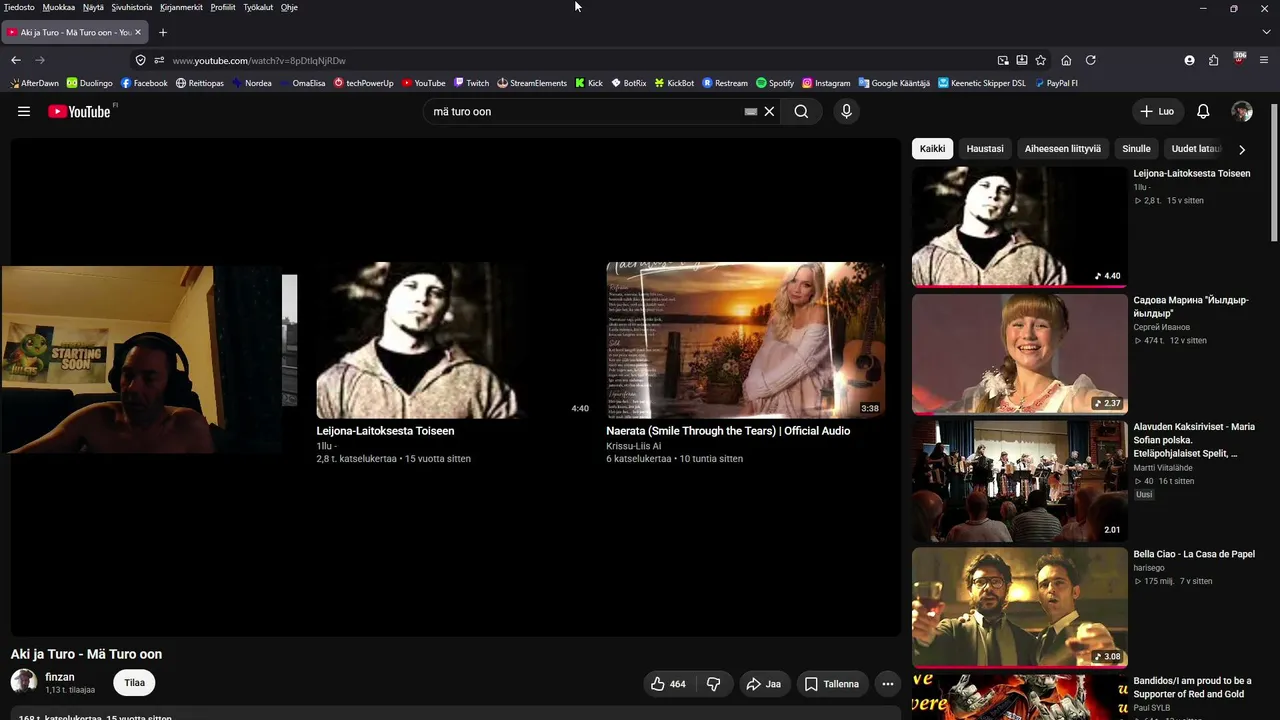The image size is (1280, 720).
Task: Open the Luo create button
Action: (1157, 111)
